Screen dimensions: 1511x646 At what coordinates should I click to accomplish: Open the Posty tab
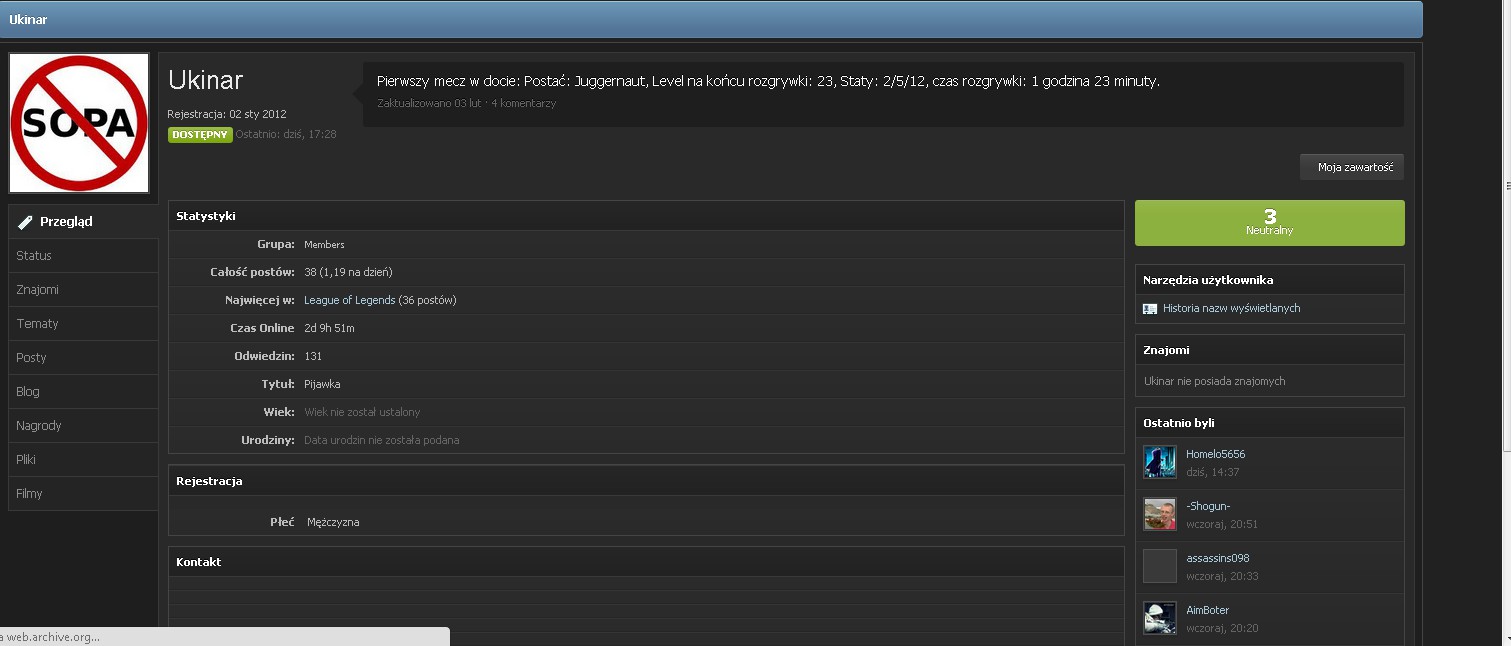pyautogui.click(x=83, y=358)
